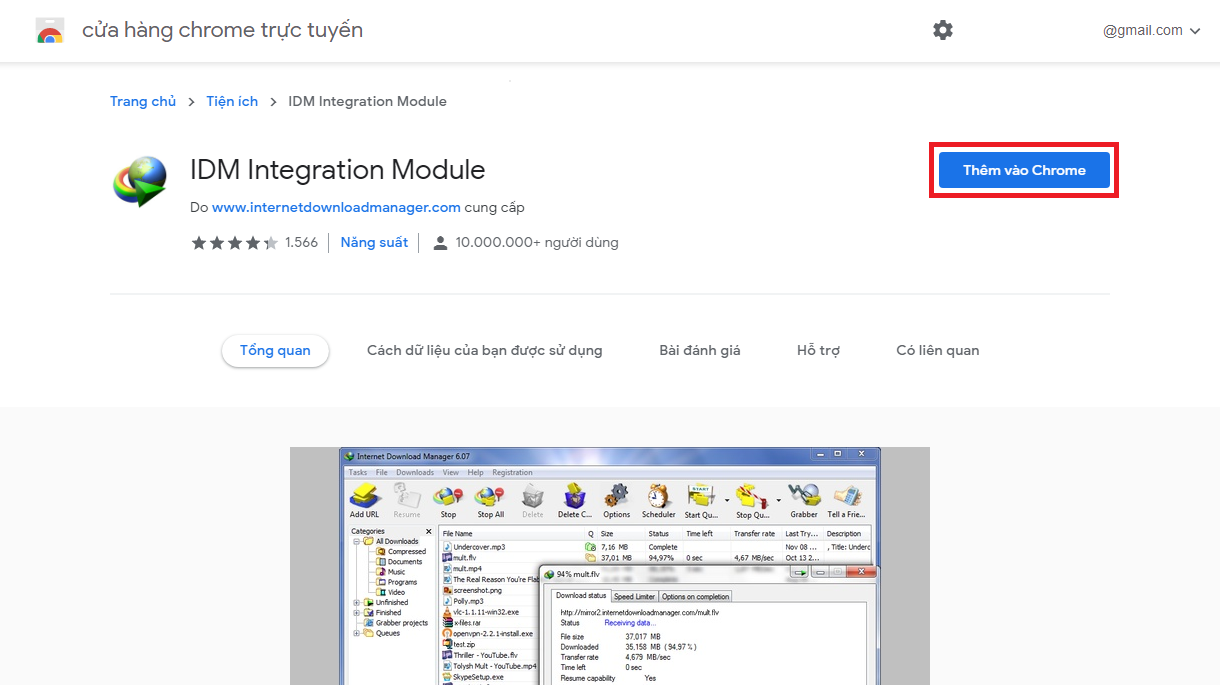The height and width of the screenshot is (685, 1220).
Task: Open Start Queue dropdown arrow in IDM preview
Action: point(727,498)
